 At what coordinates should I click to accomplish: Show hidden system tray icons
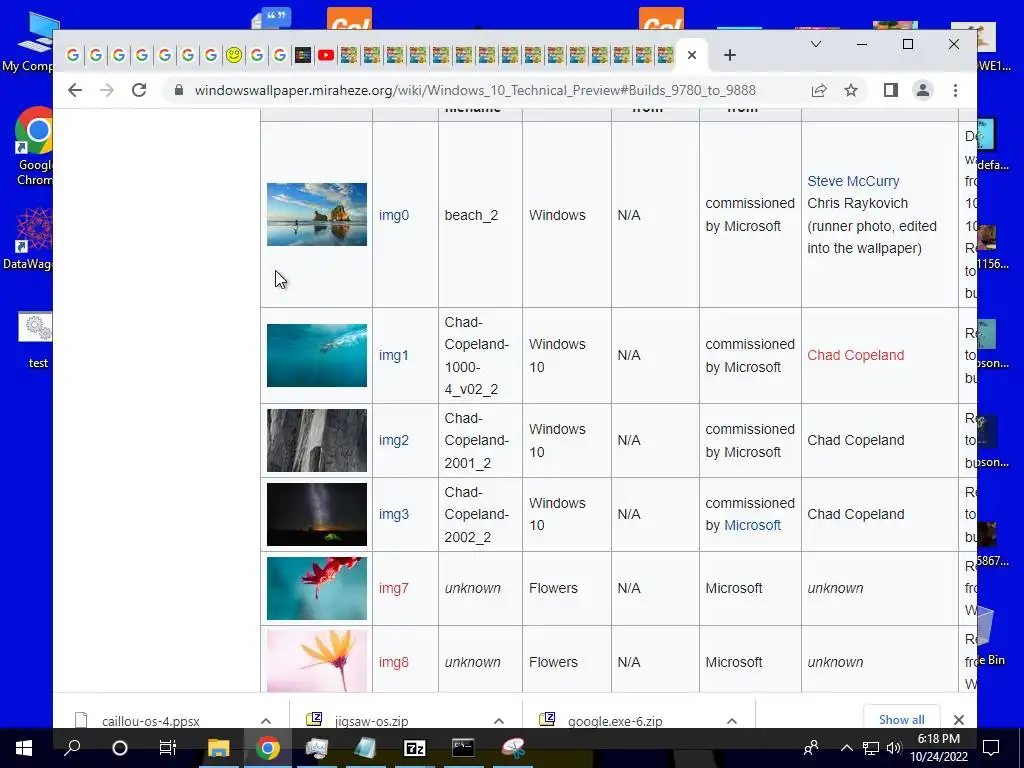846,748
